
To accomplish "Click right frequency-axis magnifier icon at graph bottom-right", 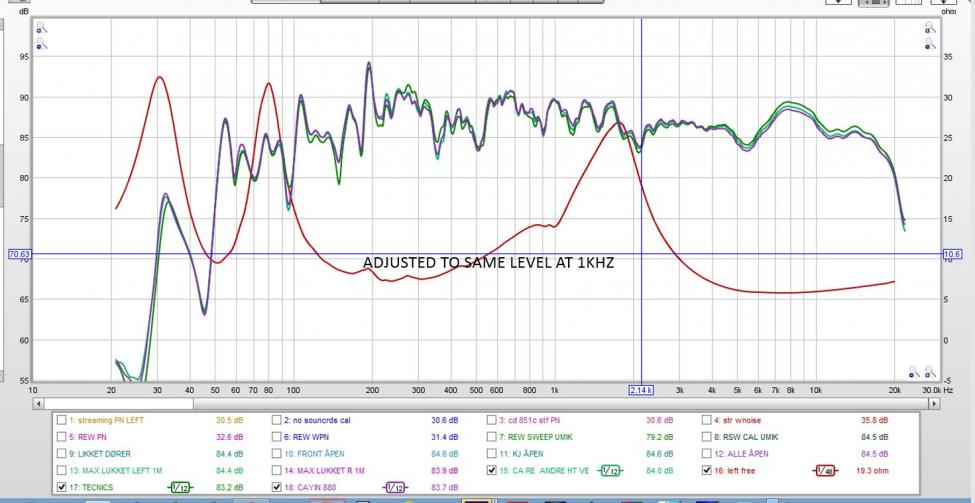I will pos(930,372).
